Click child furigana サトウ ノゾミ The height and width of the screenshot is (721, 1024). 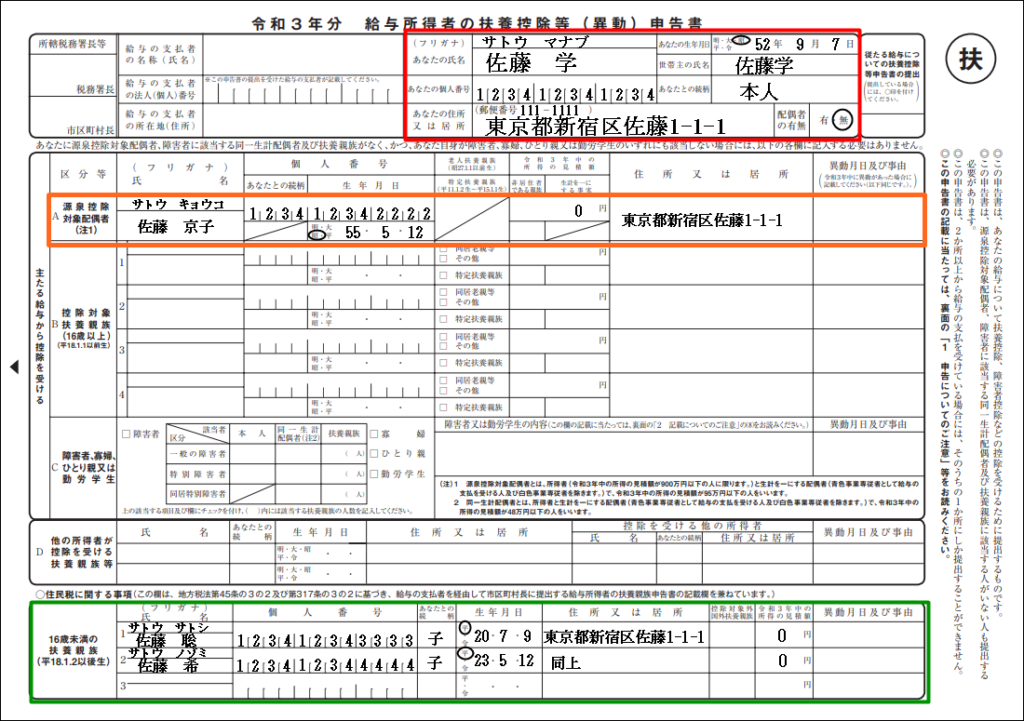(167, 652)
